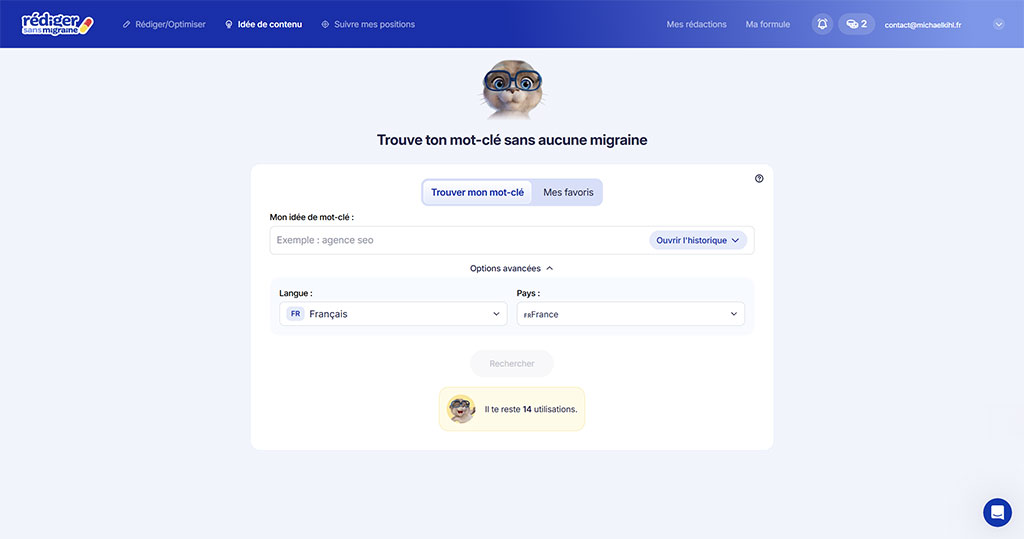Image resolution: width=1024 pixels, height=539 pixels.
Task: Open the Langue dropdown showing Français
Action: (x=393, y=314)
